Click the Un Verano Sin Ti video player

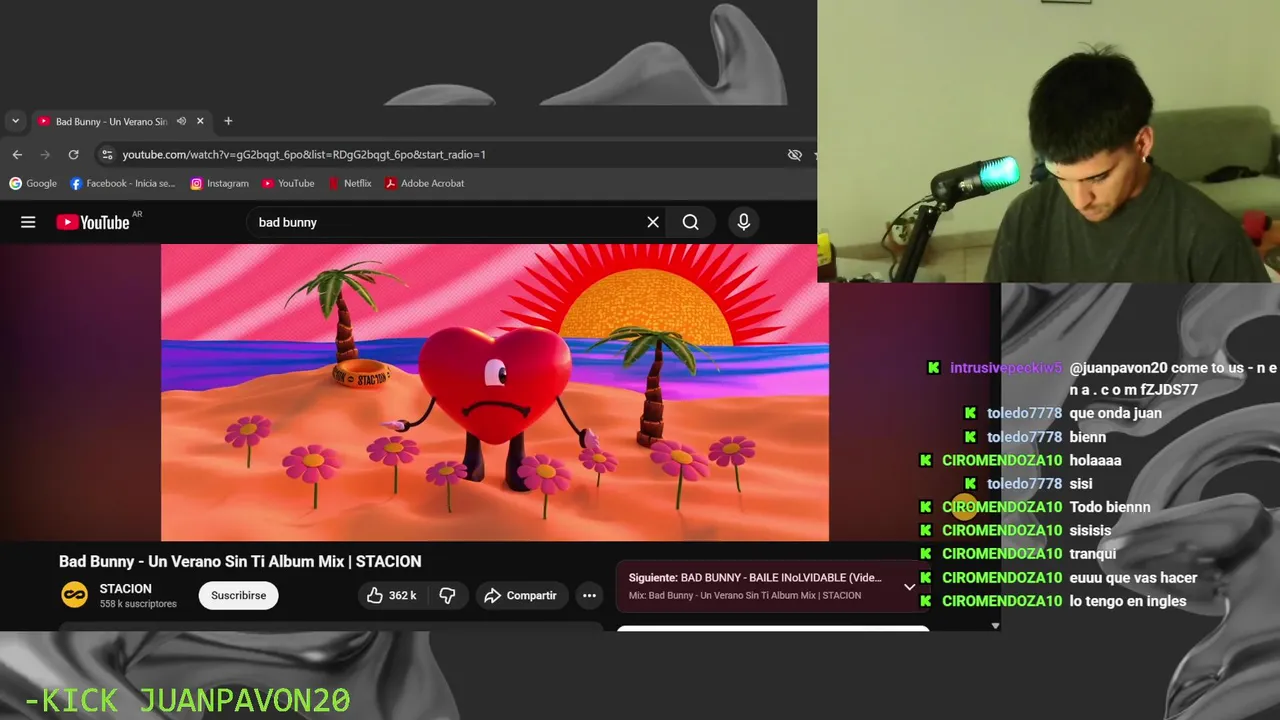click(494, 392)
